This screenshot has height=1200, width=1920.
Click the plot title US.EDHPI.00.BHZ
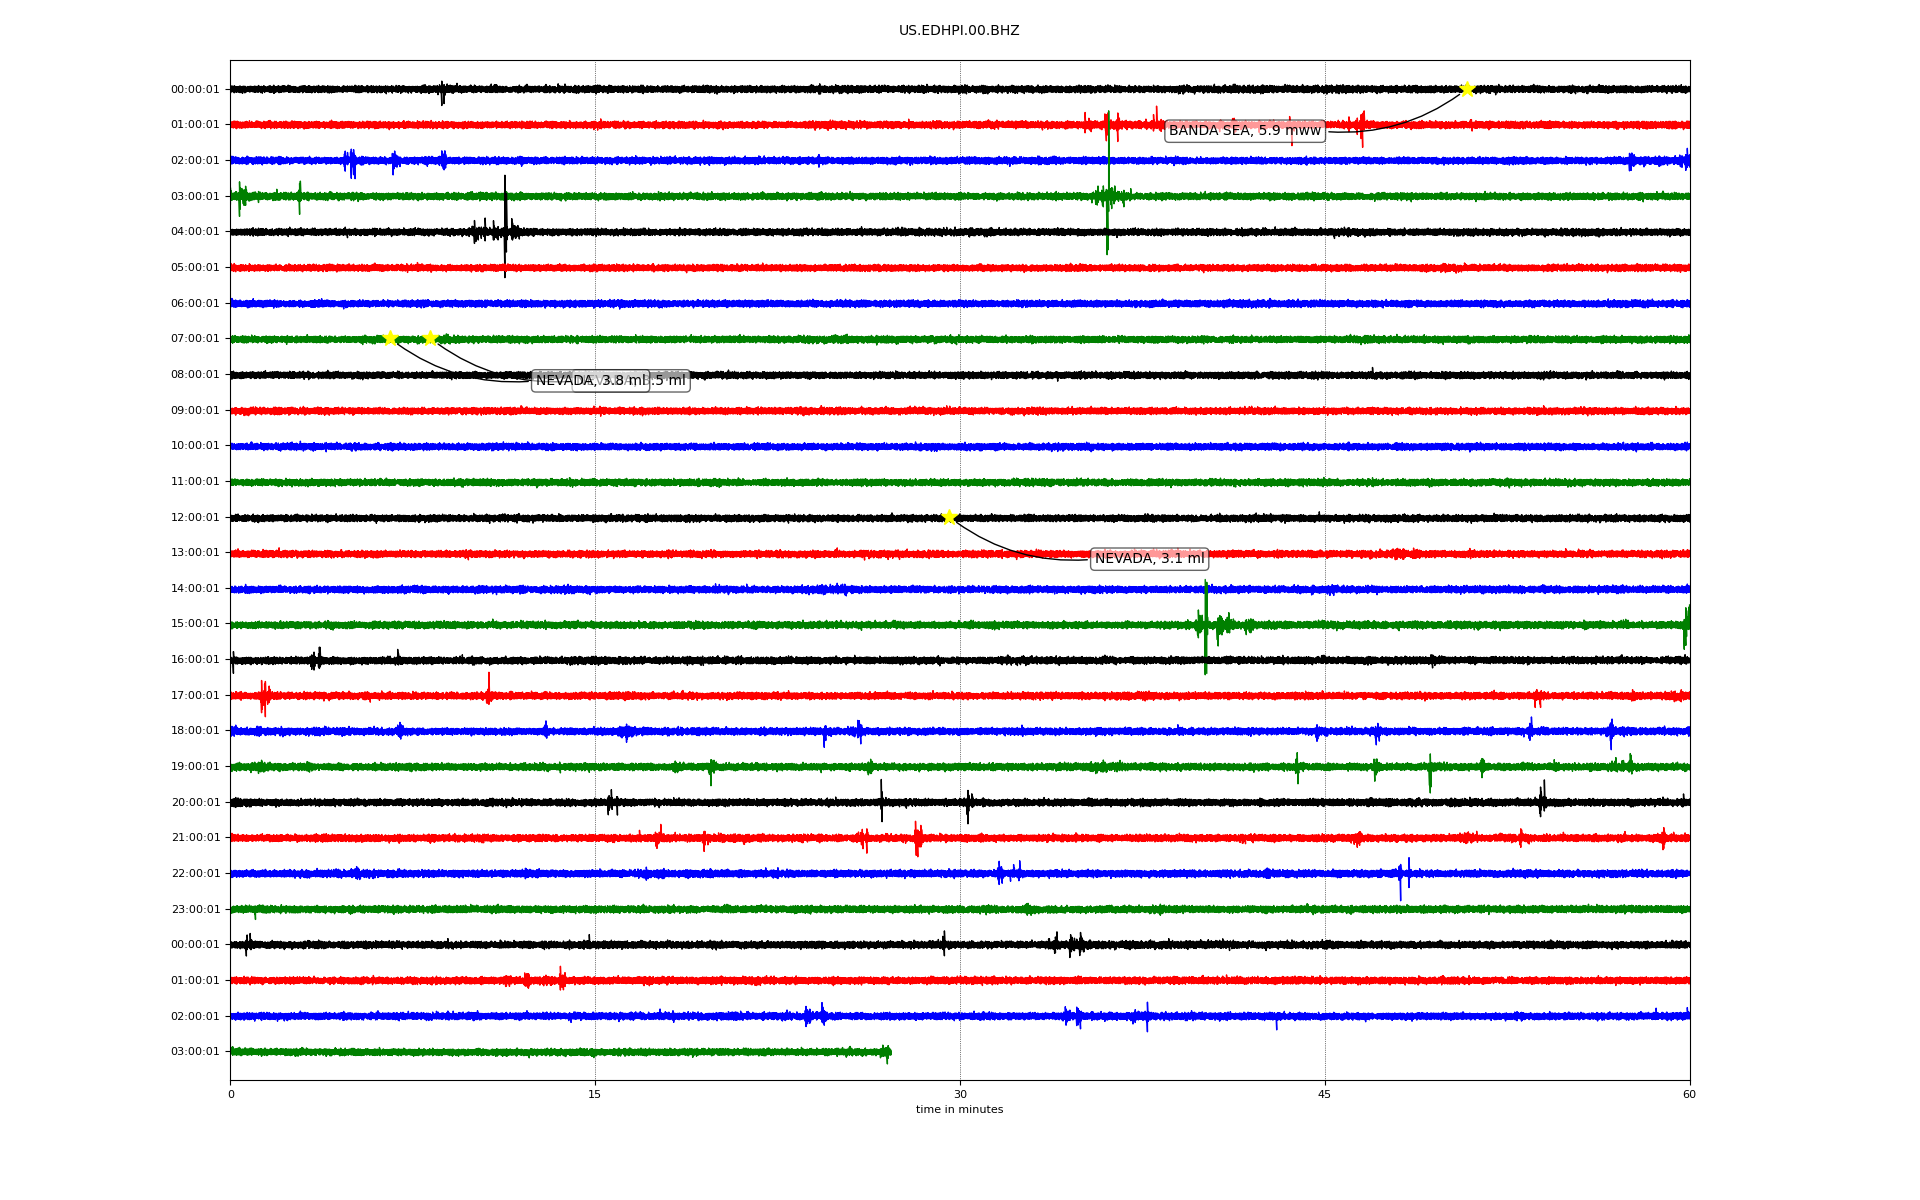click(x=959, y=31)
